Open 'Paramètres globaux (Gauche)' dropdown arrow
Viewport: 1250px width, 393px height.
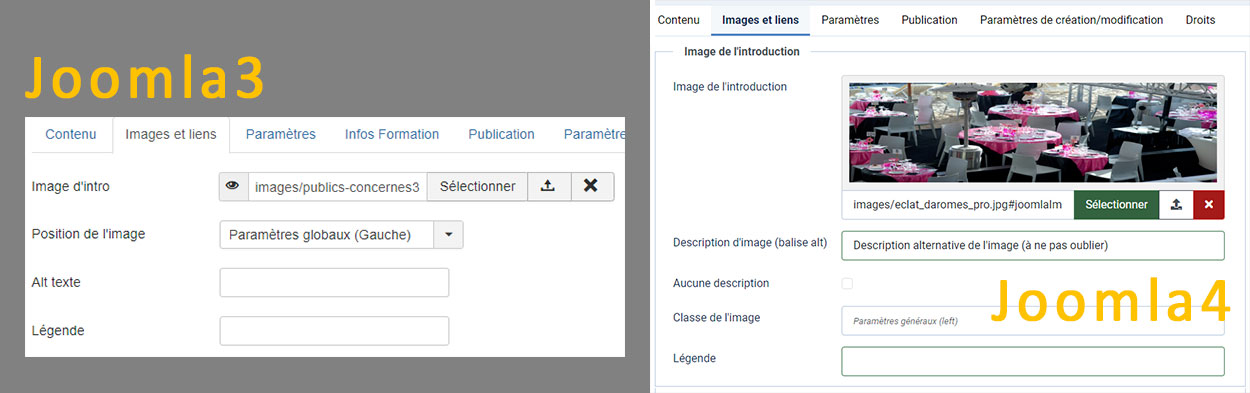[448, 235]
